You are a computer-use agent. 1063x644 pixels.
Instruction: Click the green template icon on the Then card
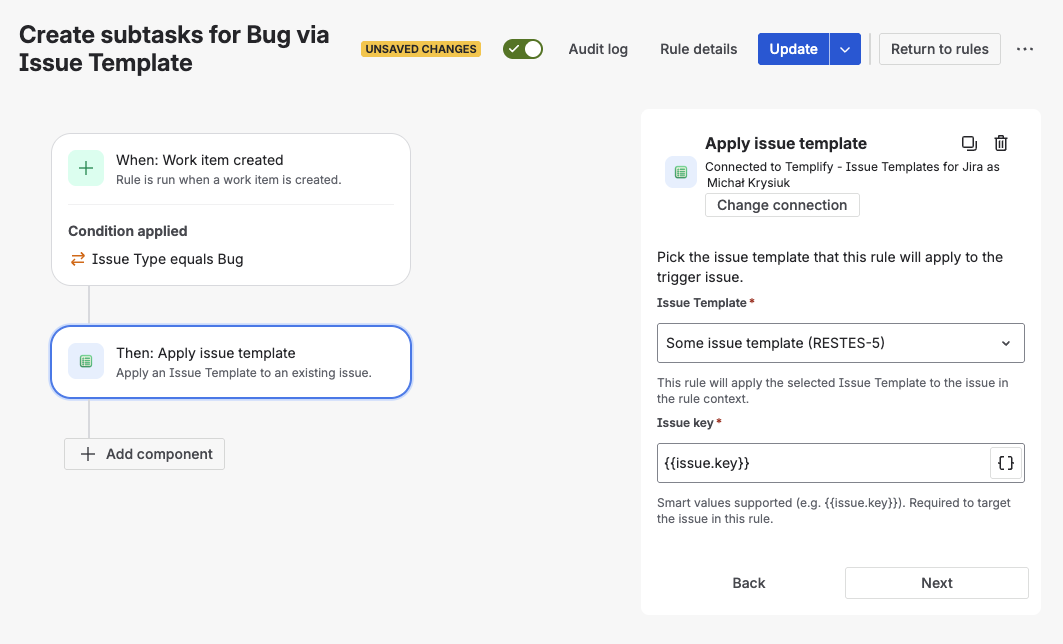pos(86,362)
